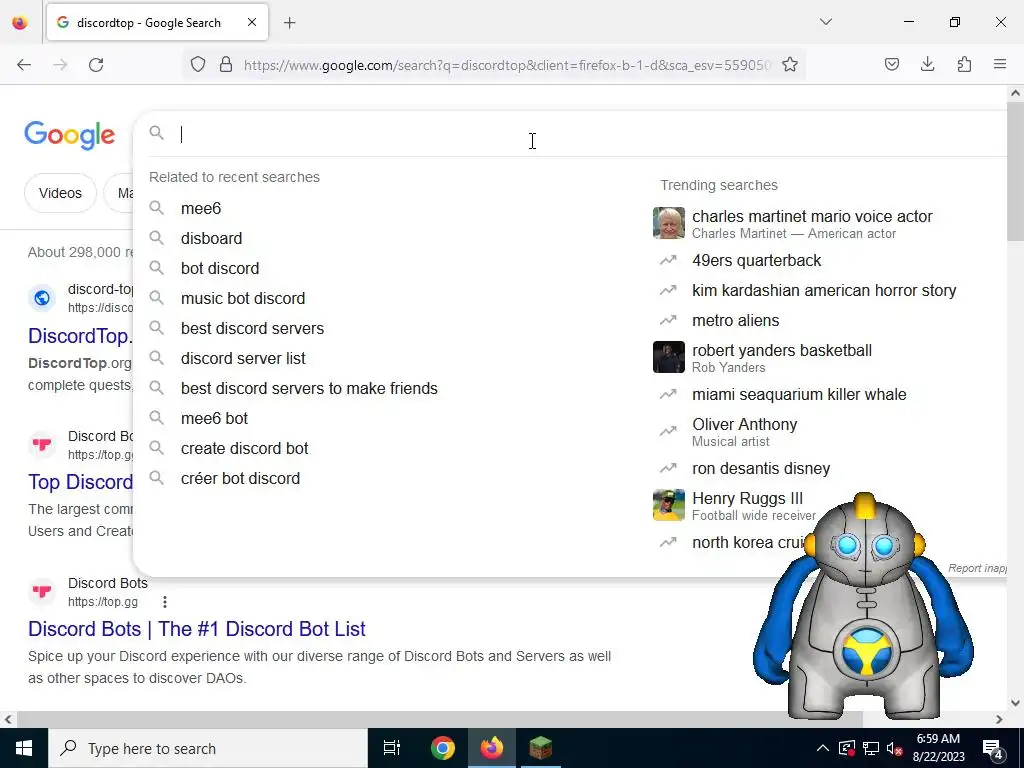Open Windows Start menu
Viewport: 1024px width, 768px height.
24,748
